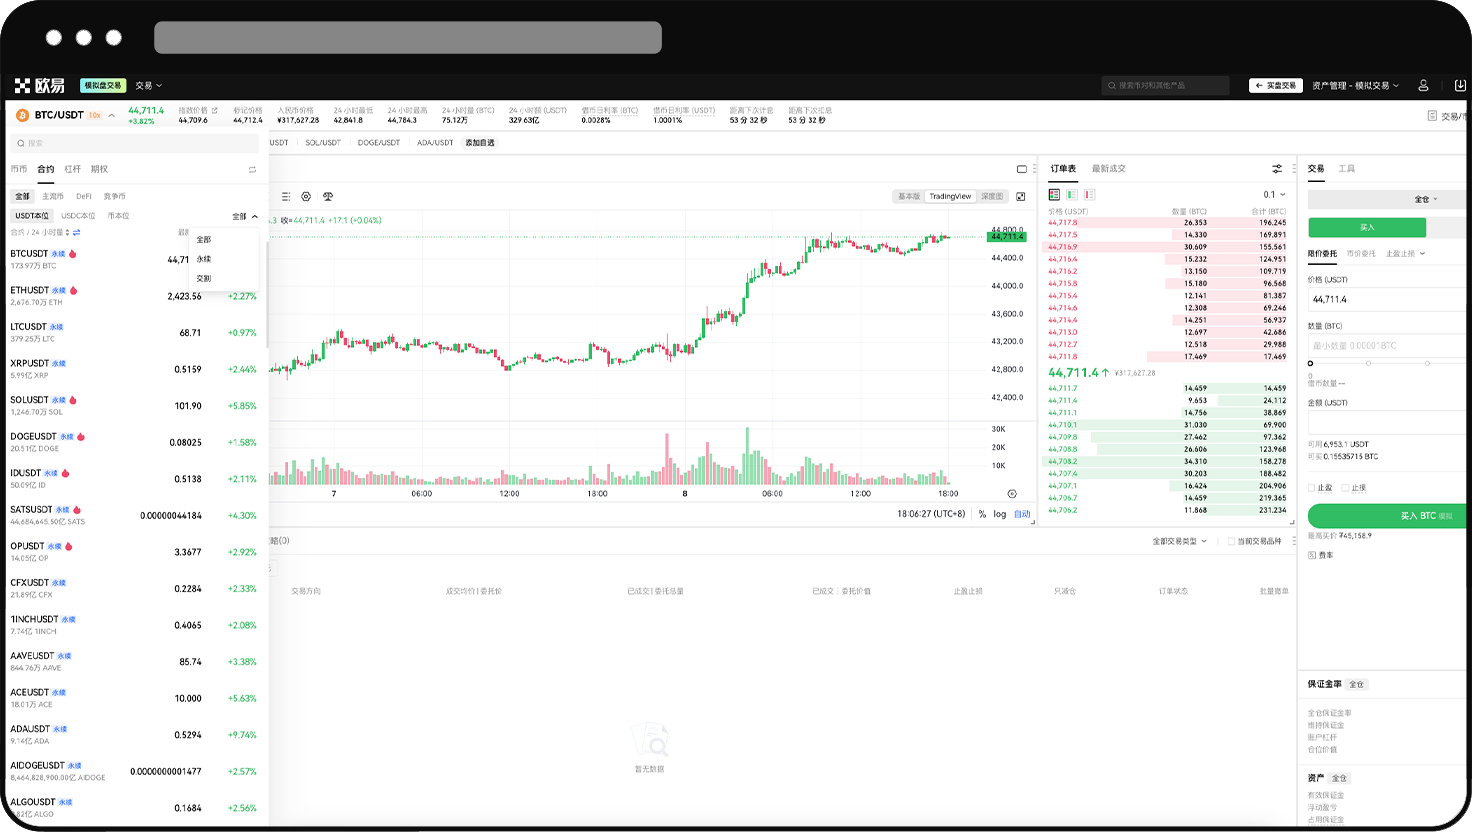The height and width of the screenshot is (832, 1472).
Task: Click the 交易 guide document icon
Action: click(x=1432, y=116)
